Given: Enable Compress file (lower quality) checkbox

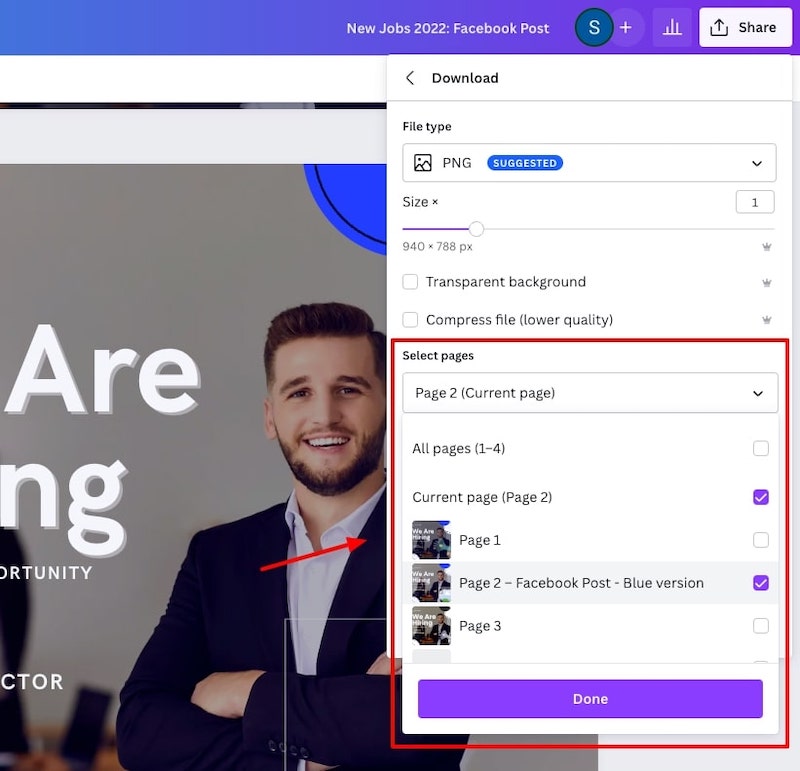Looking at the screenshot, I should tap(410, 320).
